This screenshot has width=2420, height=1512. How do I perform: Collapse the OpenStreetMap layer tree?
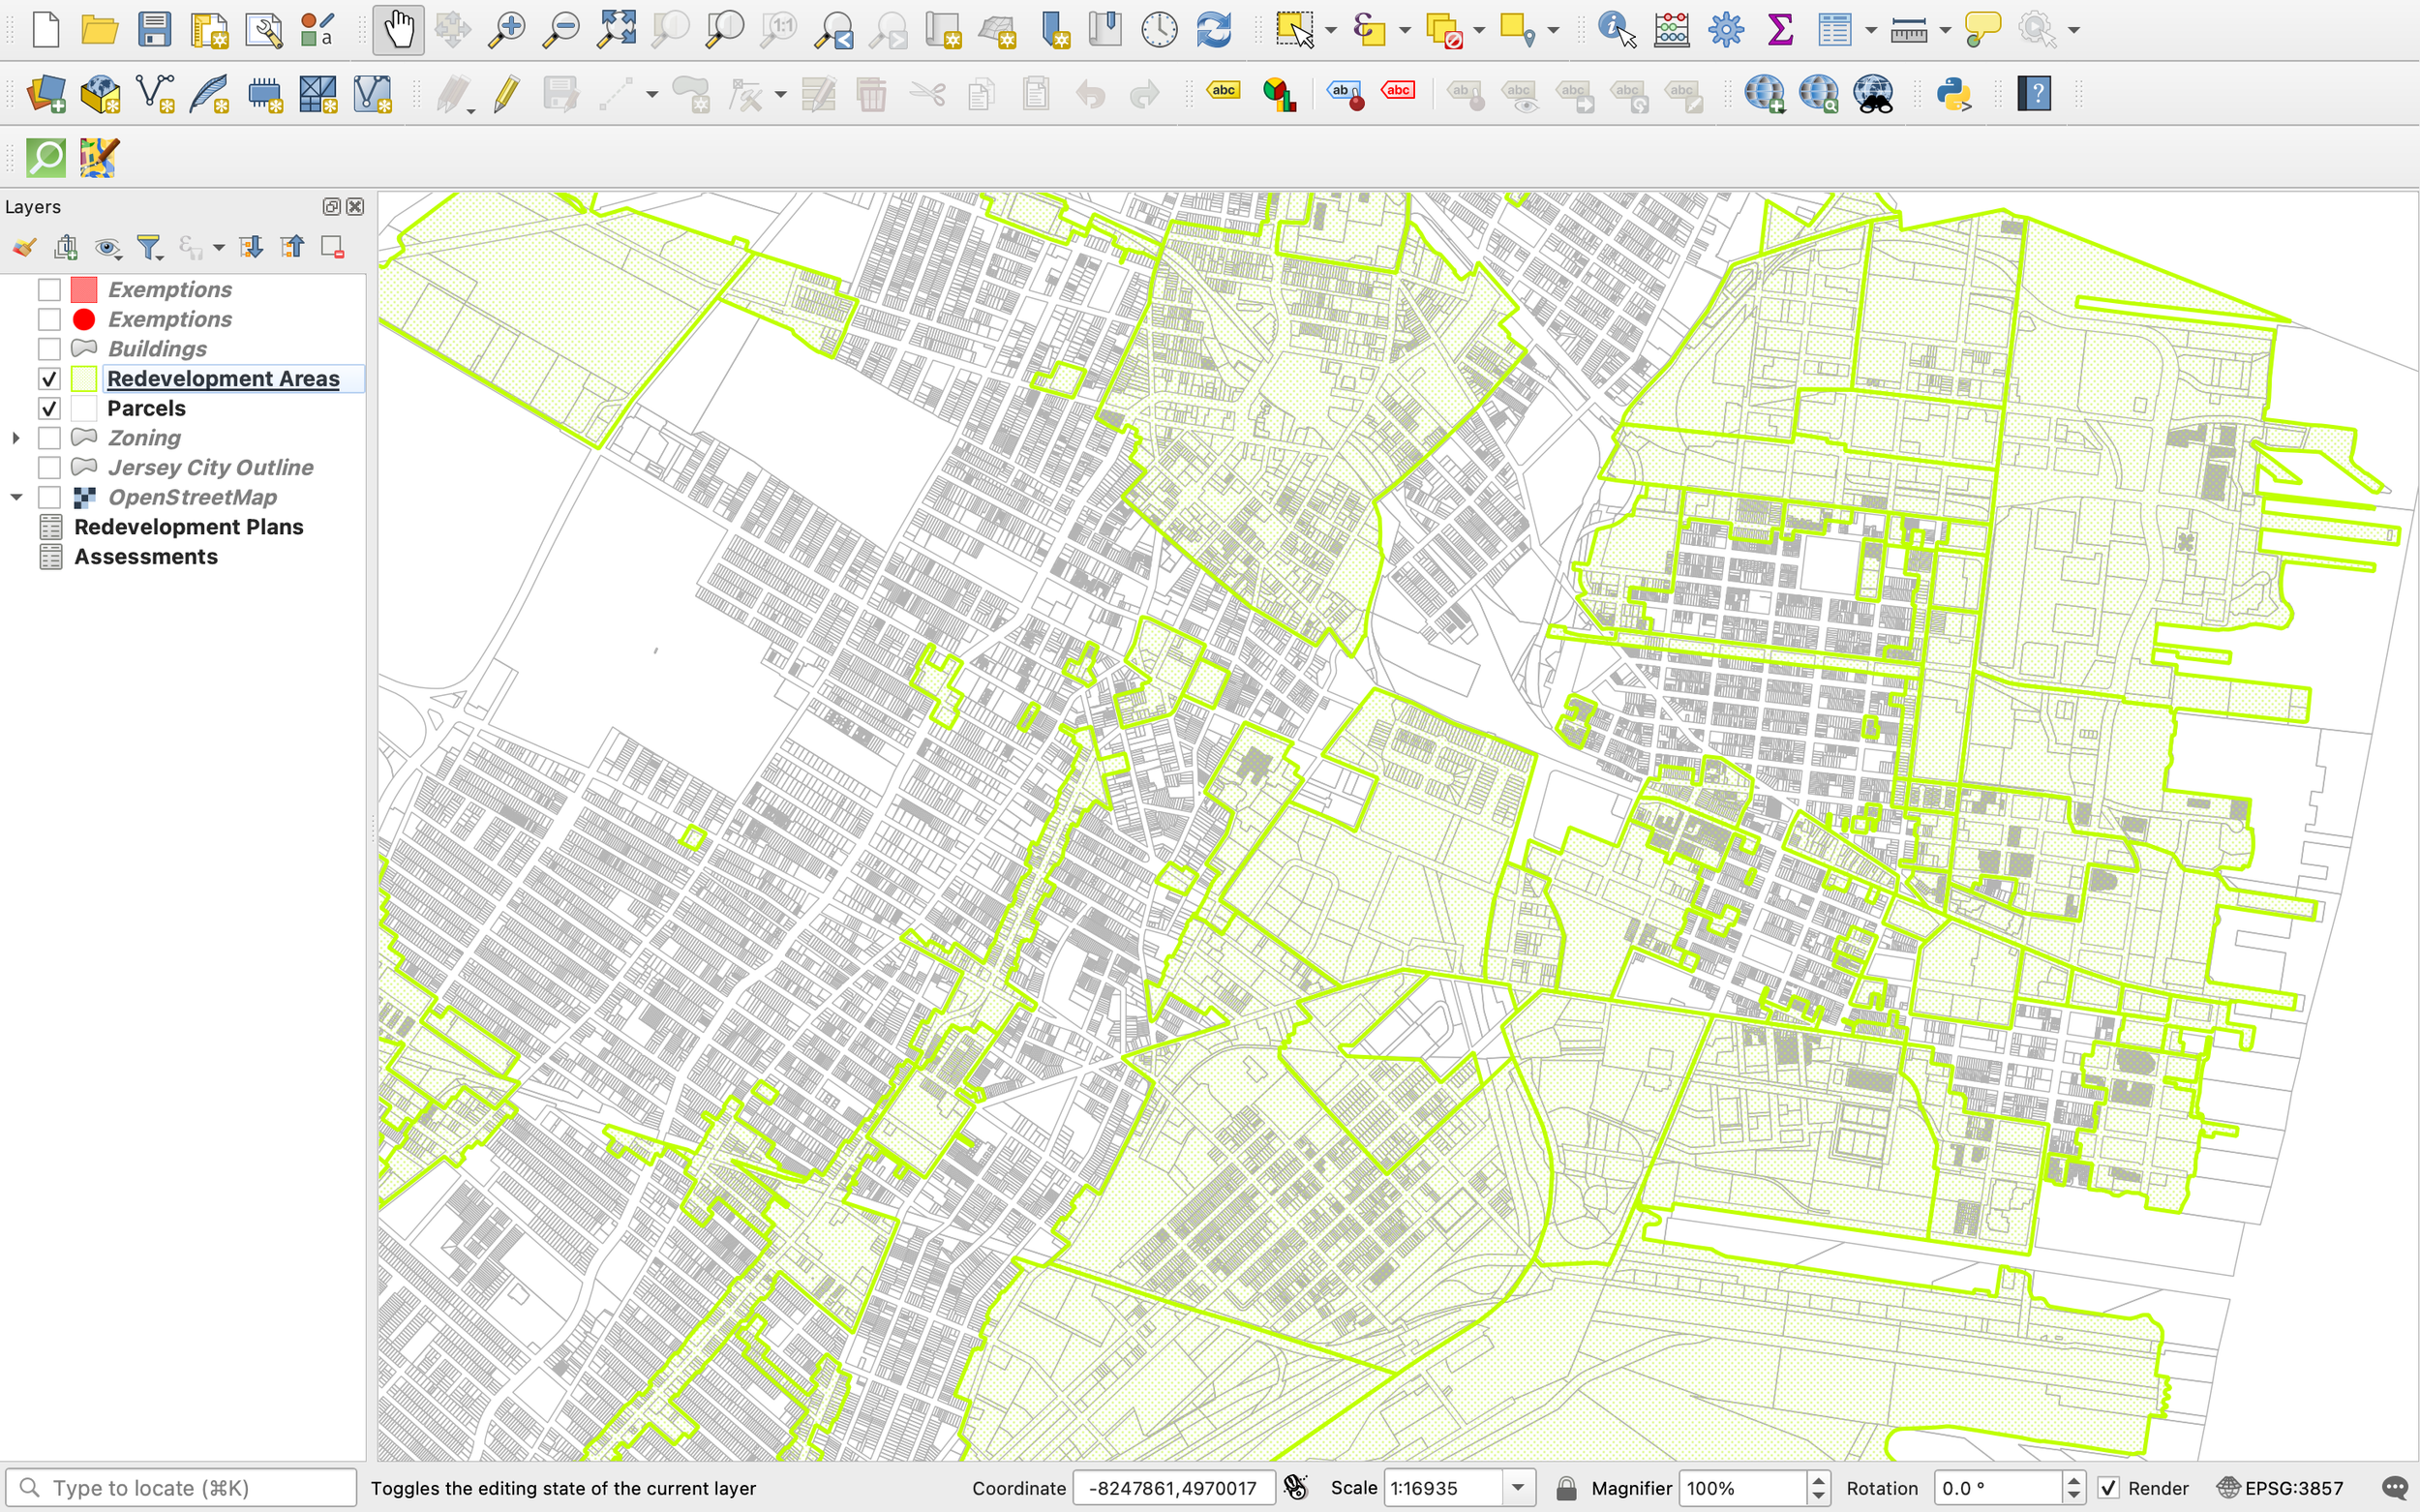[x=16, y=497]
